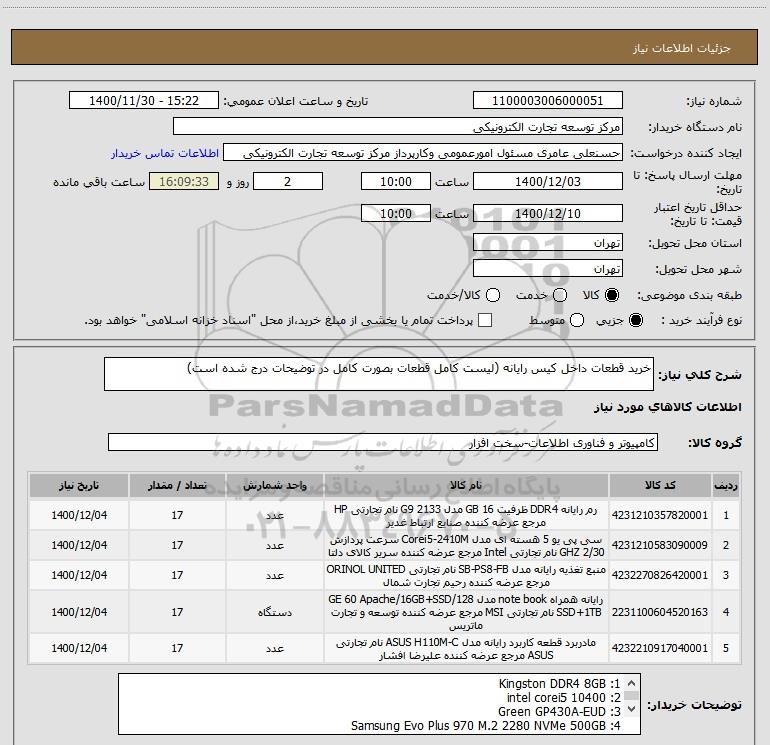Click the response deadline time 10:00 field
Screen dimensions: 770x745
(396, 182)
